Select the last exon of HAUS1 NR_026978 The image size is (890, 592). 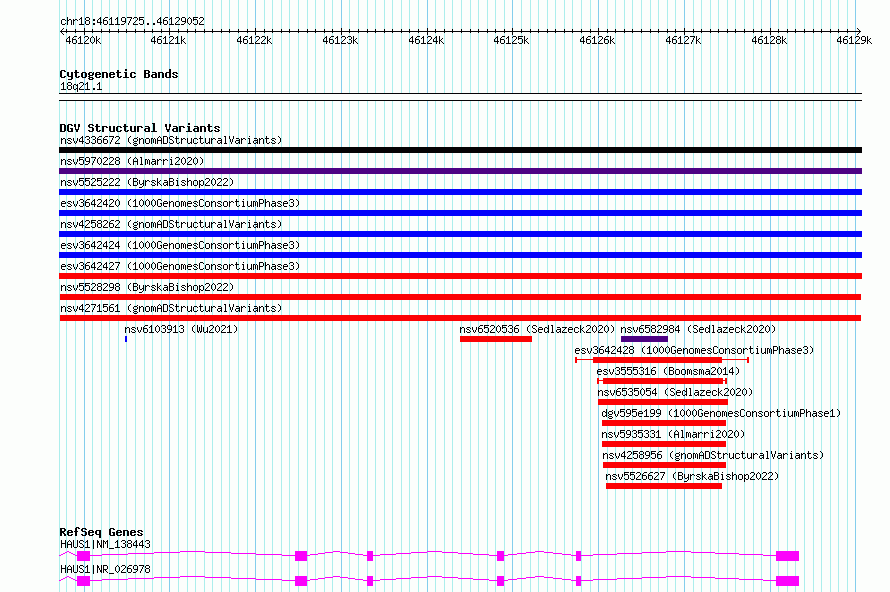click(787, 581)
